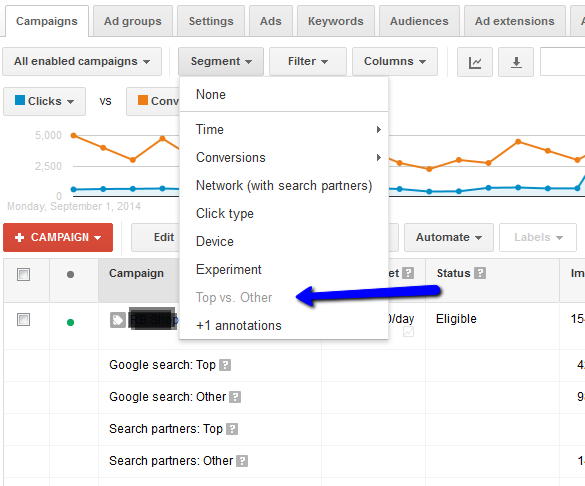Screen dimensions: 585x486
Task: Open help icon beside Google search: Other
Action: tap(235, 397)
